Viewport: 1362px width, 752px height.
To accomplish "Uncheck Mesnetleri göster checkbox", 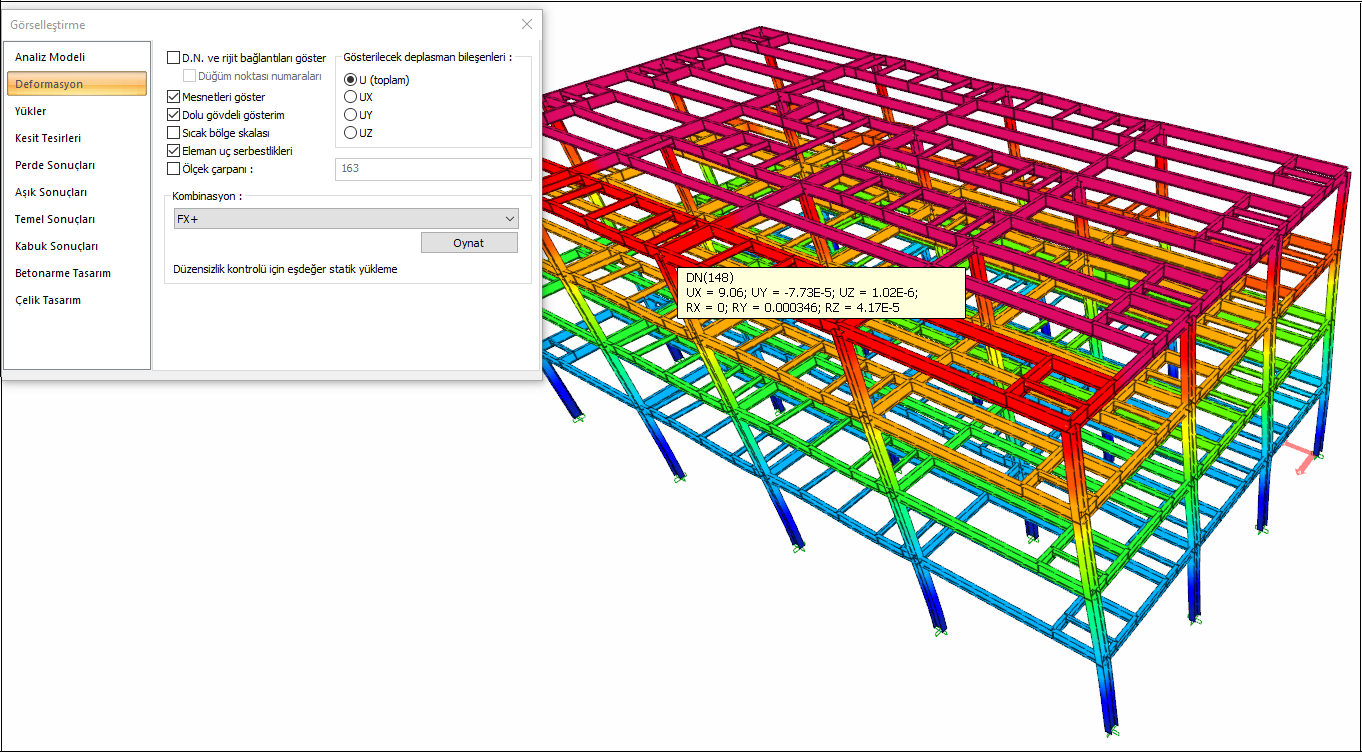I will 174,97.
